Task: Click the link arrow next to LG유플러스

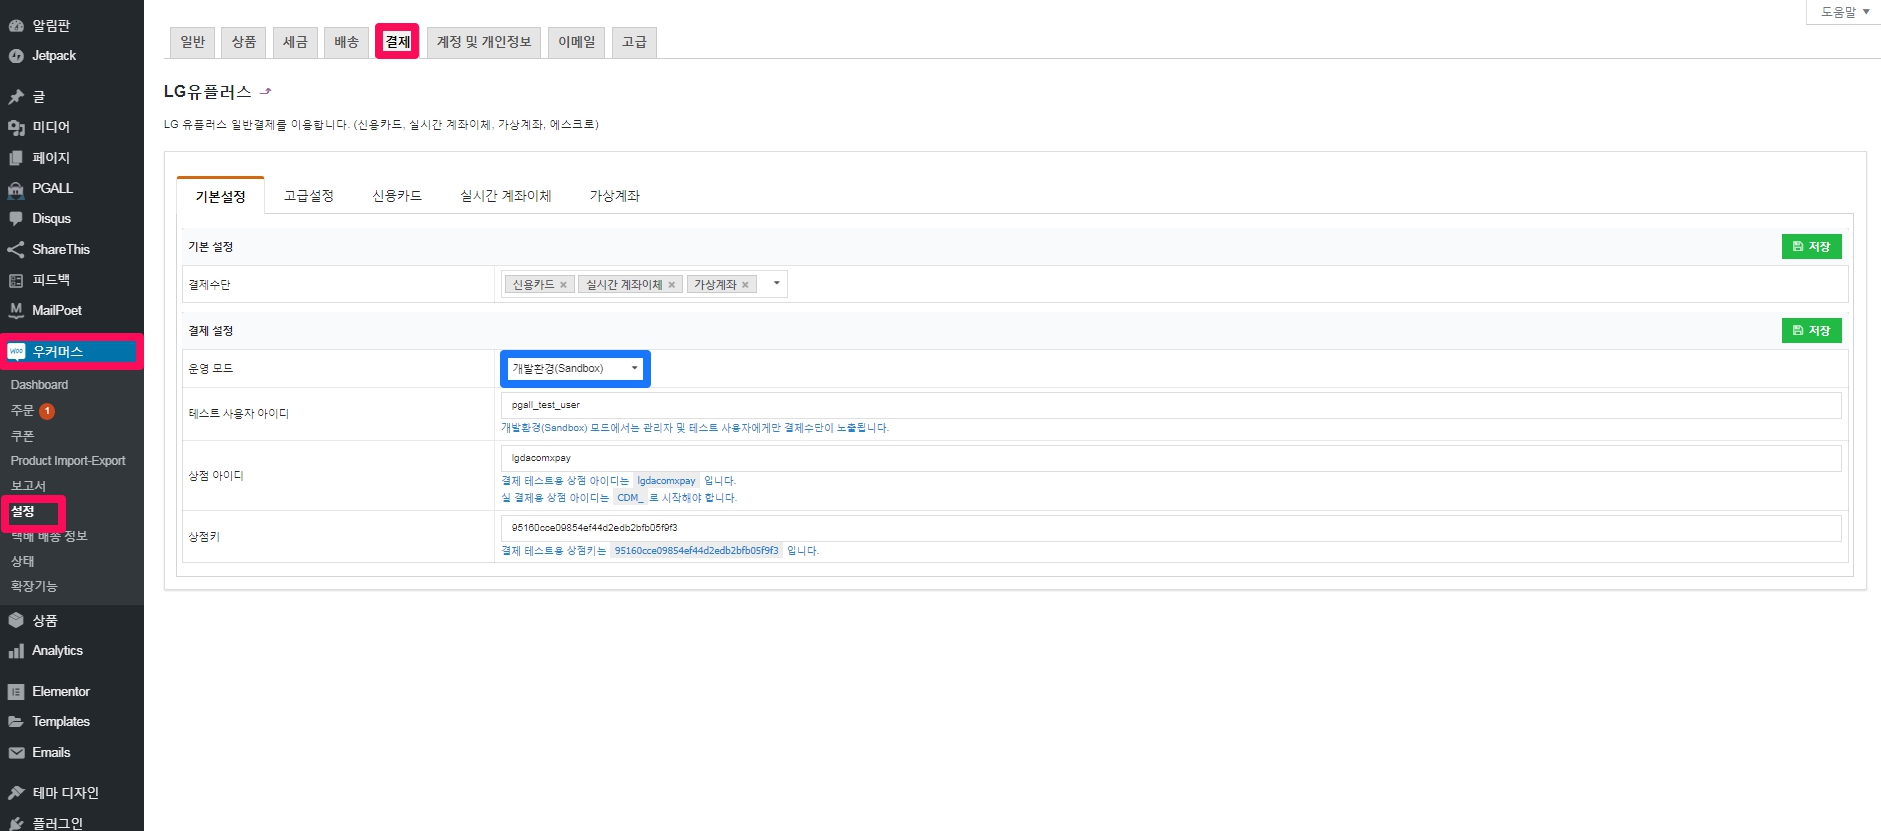Action: pos(266,92)
